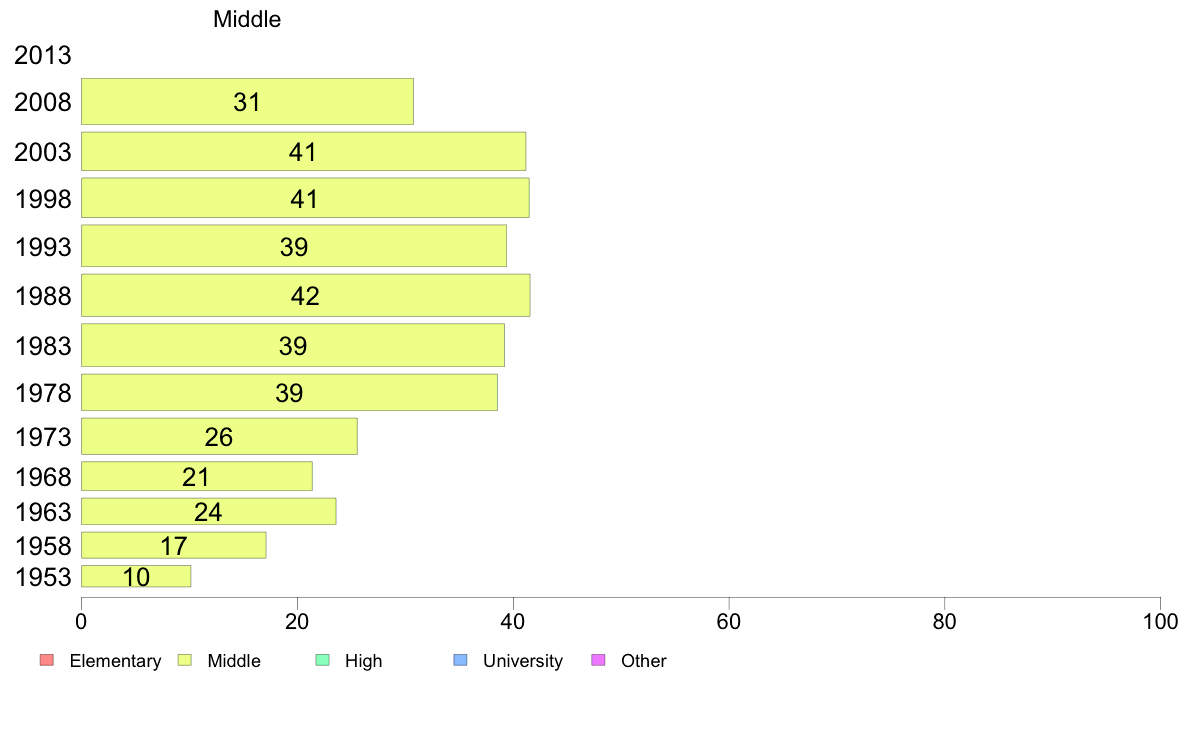Click the 1998 bar labeled 41

click(x=305, y=198)
